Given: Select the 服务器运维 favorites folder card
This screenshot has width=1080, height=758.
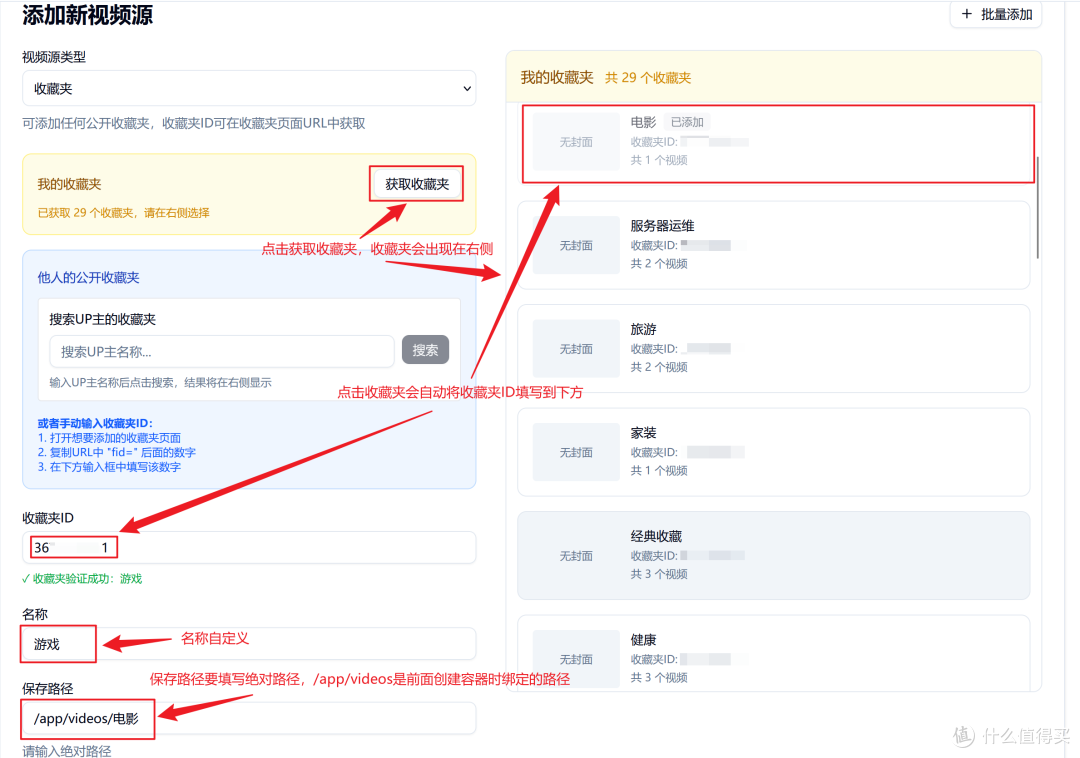Looking at the screenshot, I should [773, 245].
